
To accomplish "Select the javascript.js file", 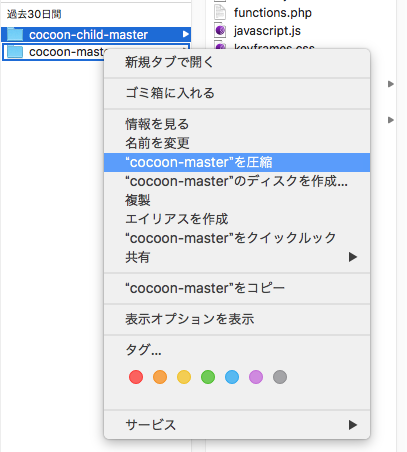I will click(267, 31).
